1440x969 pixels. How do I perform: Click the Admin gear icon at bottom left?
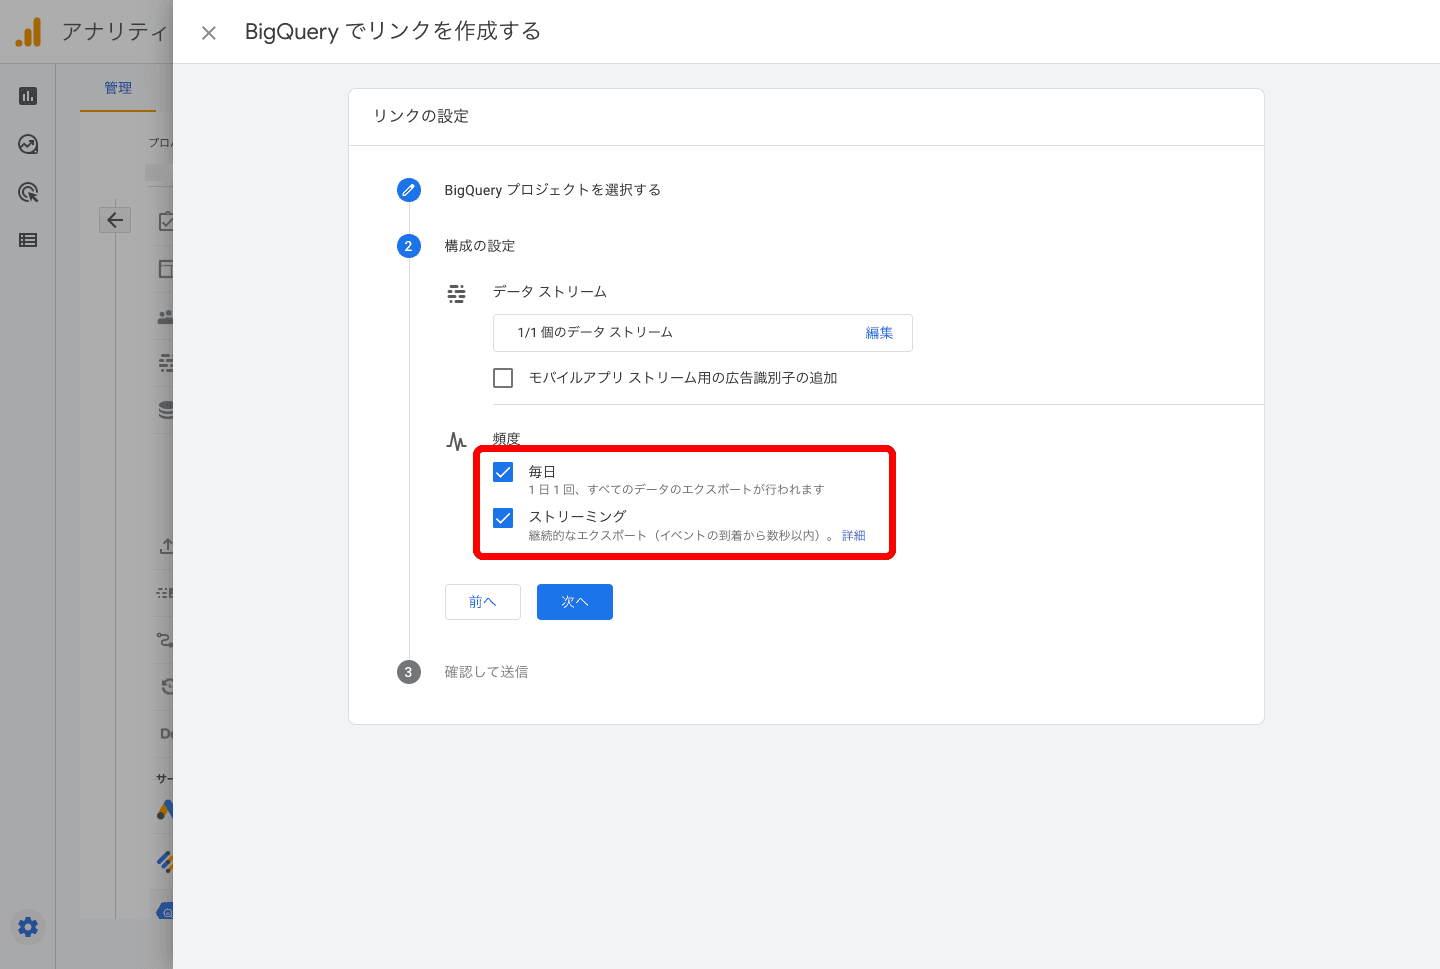point(28,927)
